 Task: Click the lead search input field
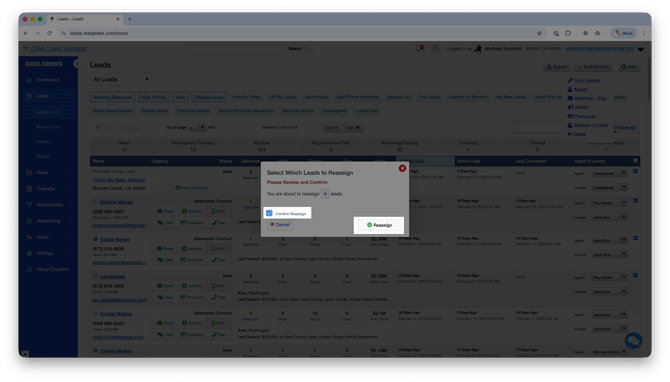click(236, 49)
